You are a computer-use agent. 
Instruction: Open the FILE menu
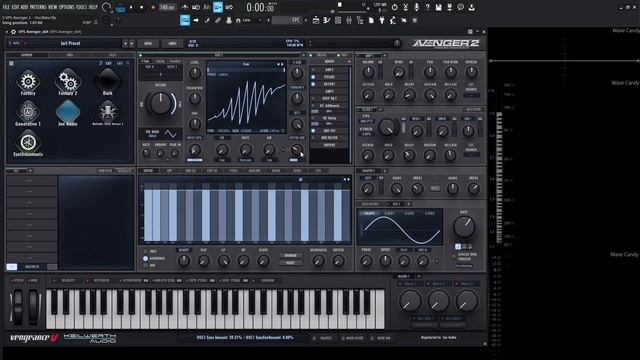point(6,7)
